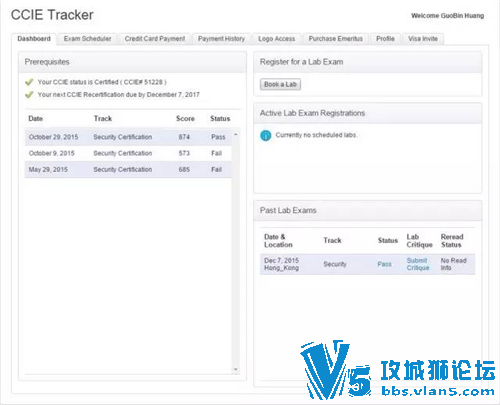Switch to Credit Card Payment tab
The height and width of the screenshot is (405, 500).
click(x=155, y=39)
